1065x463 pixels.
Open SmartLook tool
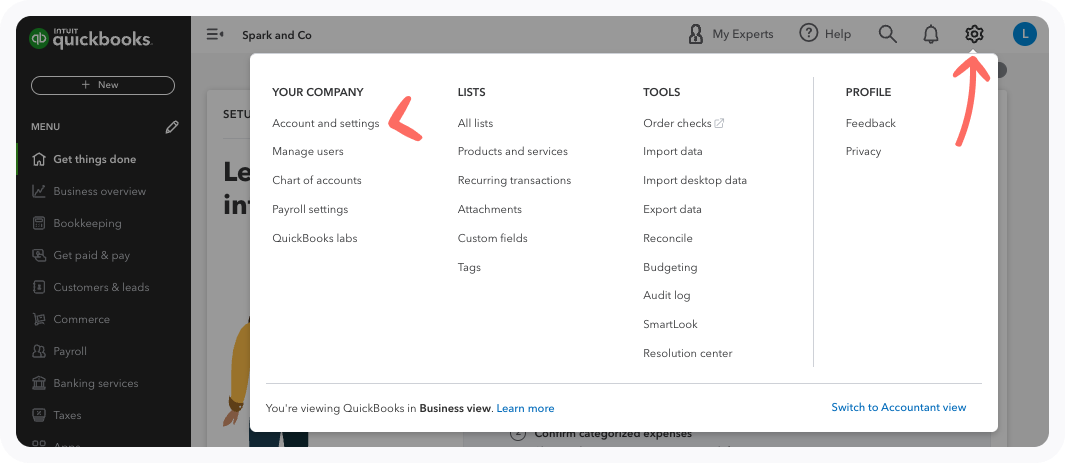coord(670,325)
